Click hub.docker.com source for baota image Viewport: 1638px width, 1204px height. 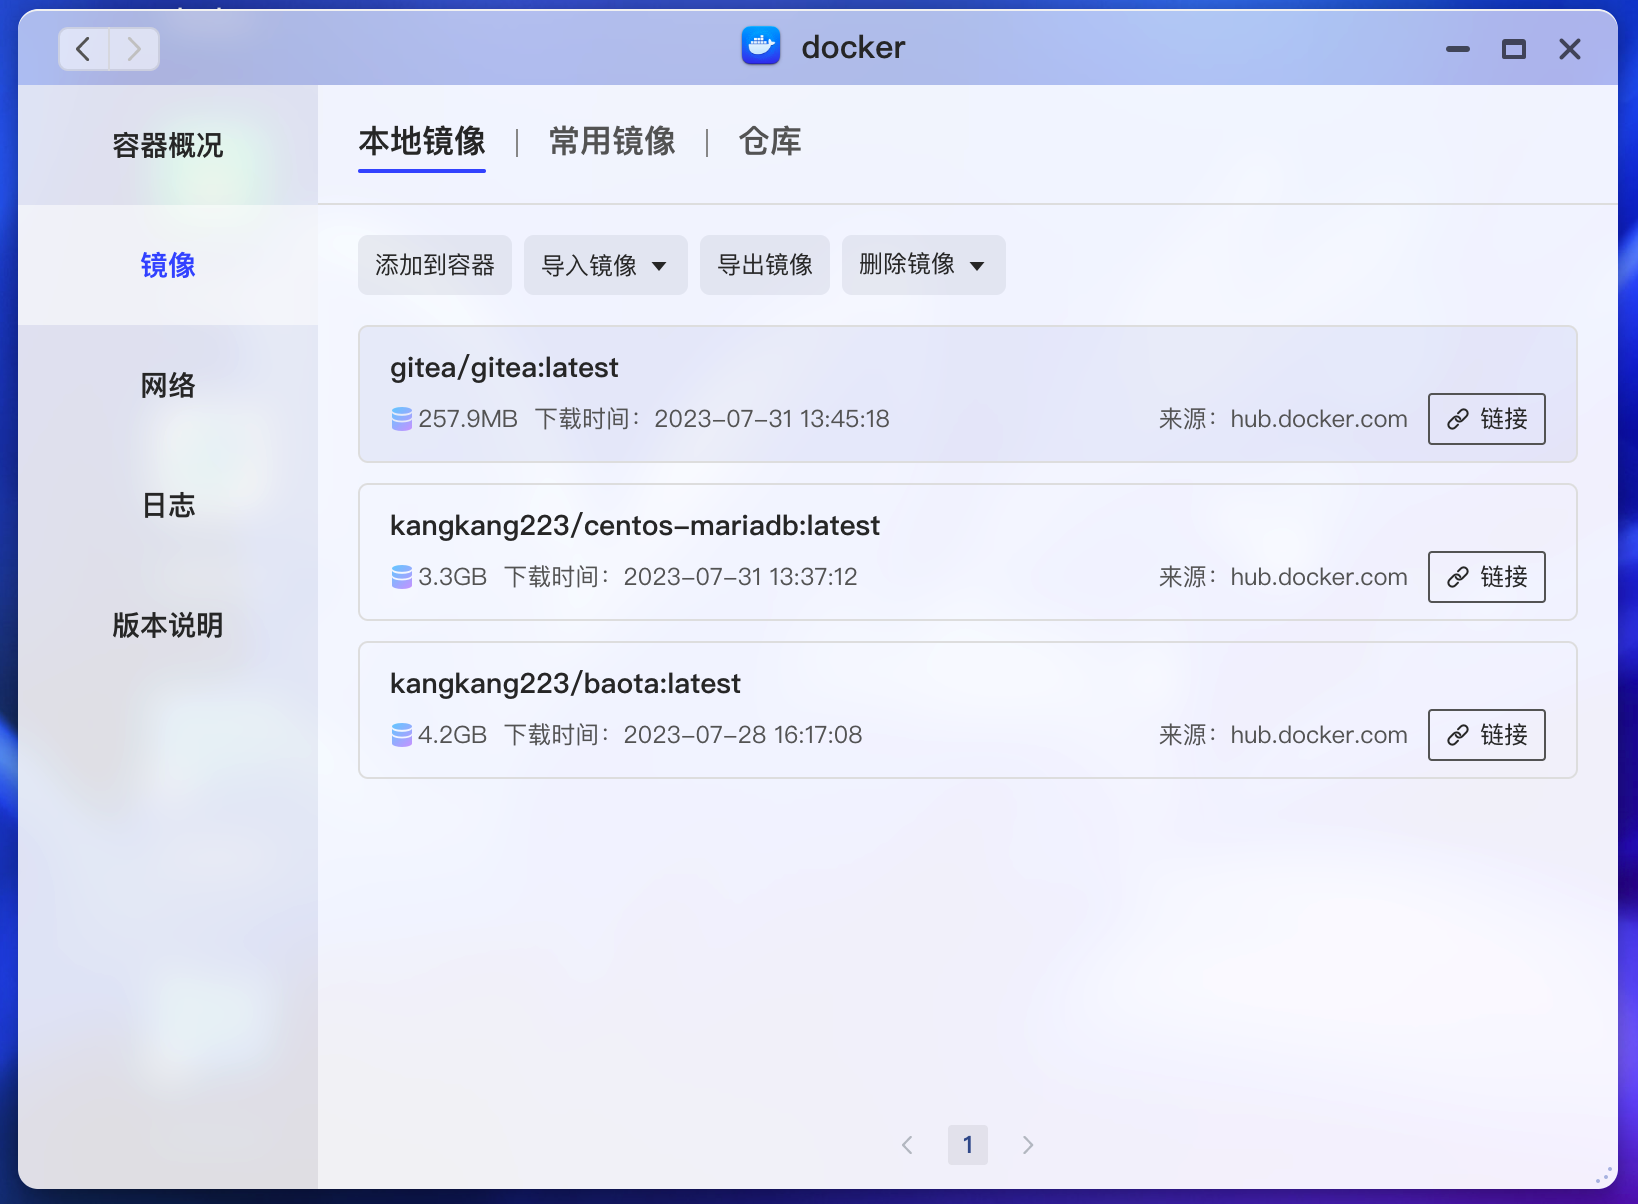pos(1319,735)
